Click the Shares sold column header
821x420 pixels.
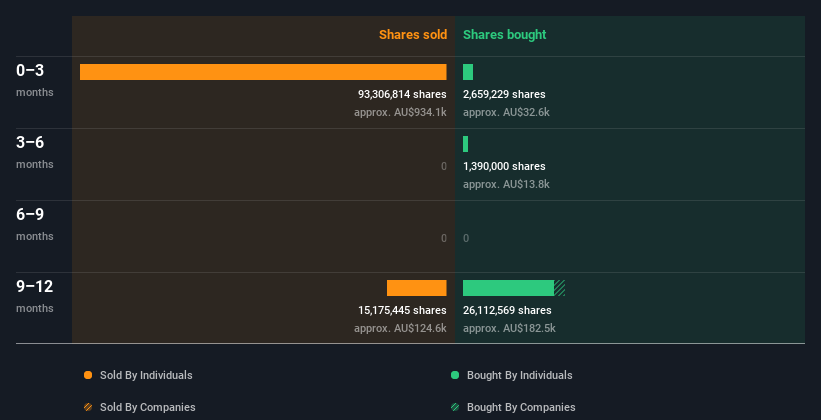pos(413,35)
